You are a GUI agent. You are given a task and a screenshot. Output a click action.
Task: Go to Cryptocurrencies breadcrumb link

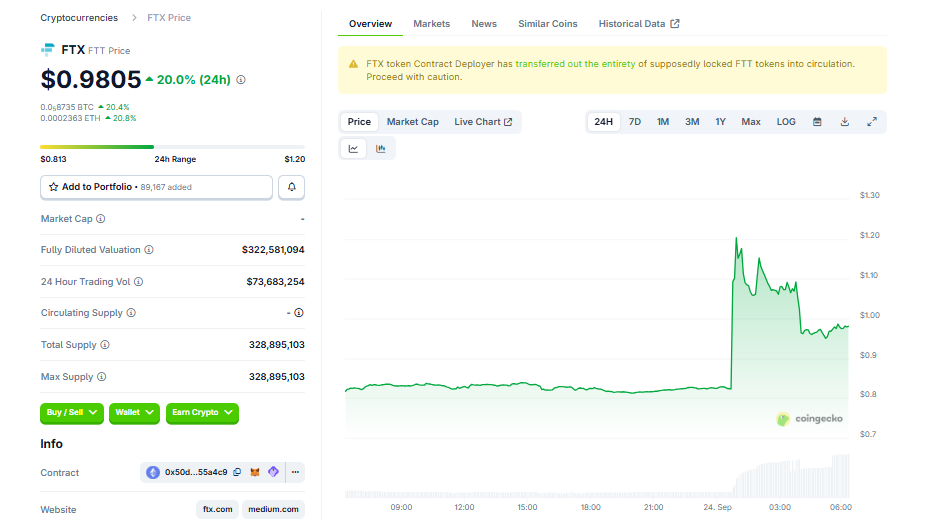pos(79,18)
